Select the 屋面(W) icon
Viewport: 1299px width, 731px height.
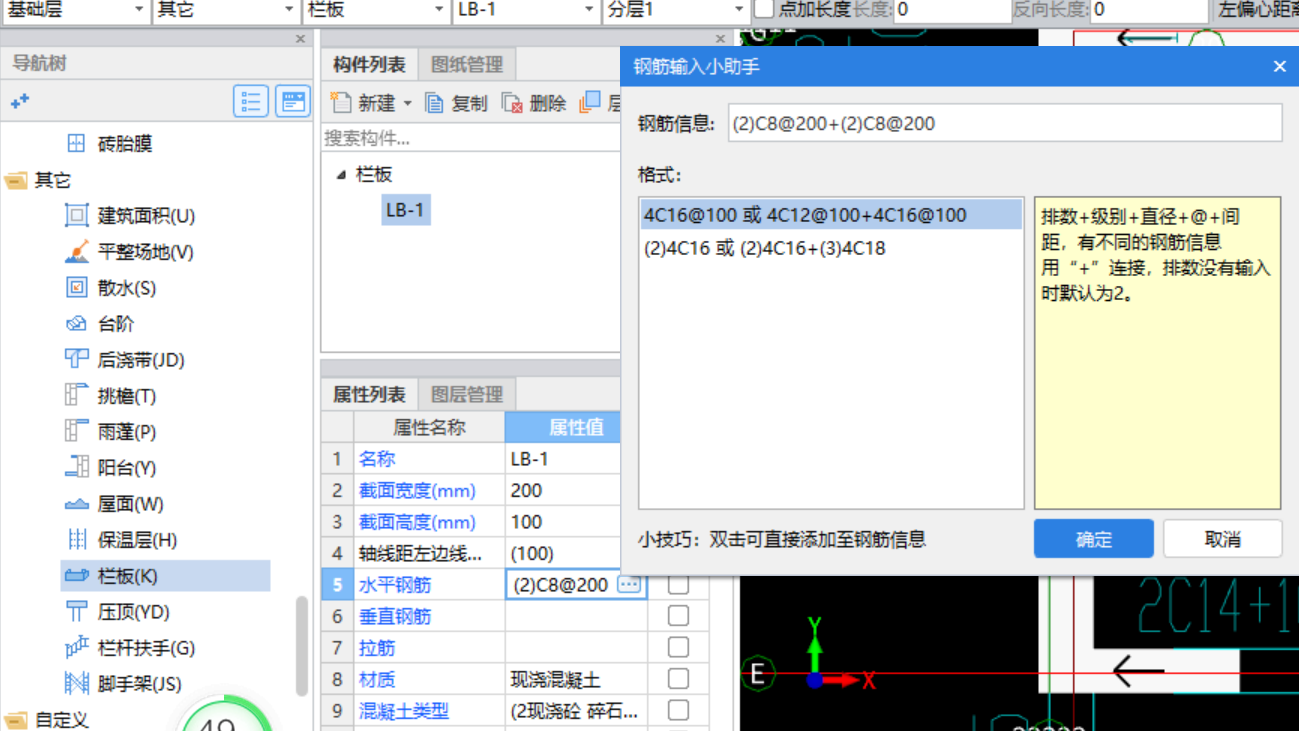tap(76, 504)
